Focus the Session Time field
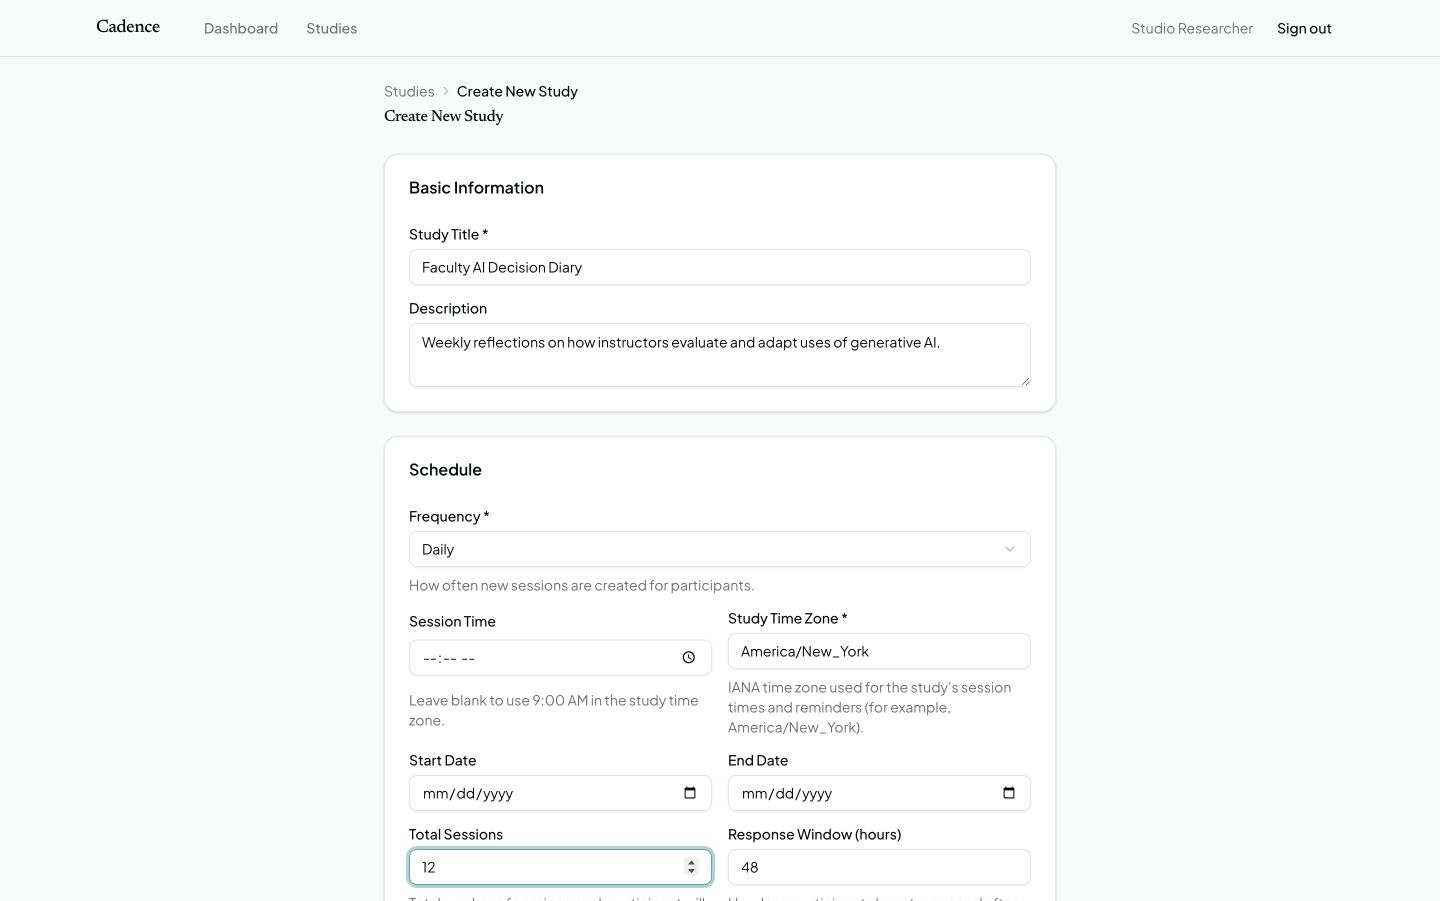Image resolution: width=1440 pixels, height=901 pixels. click(560, 658)
